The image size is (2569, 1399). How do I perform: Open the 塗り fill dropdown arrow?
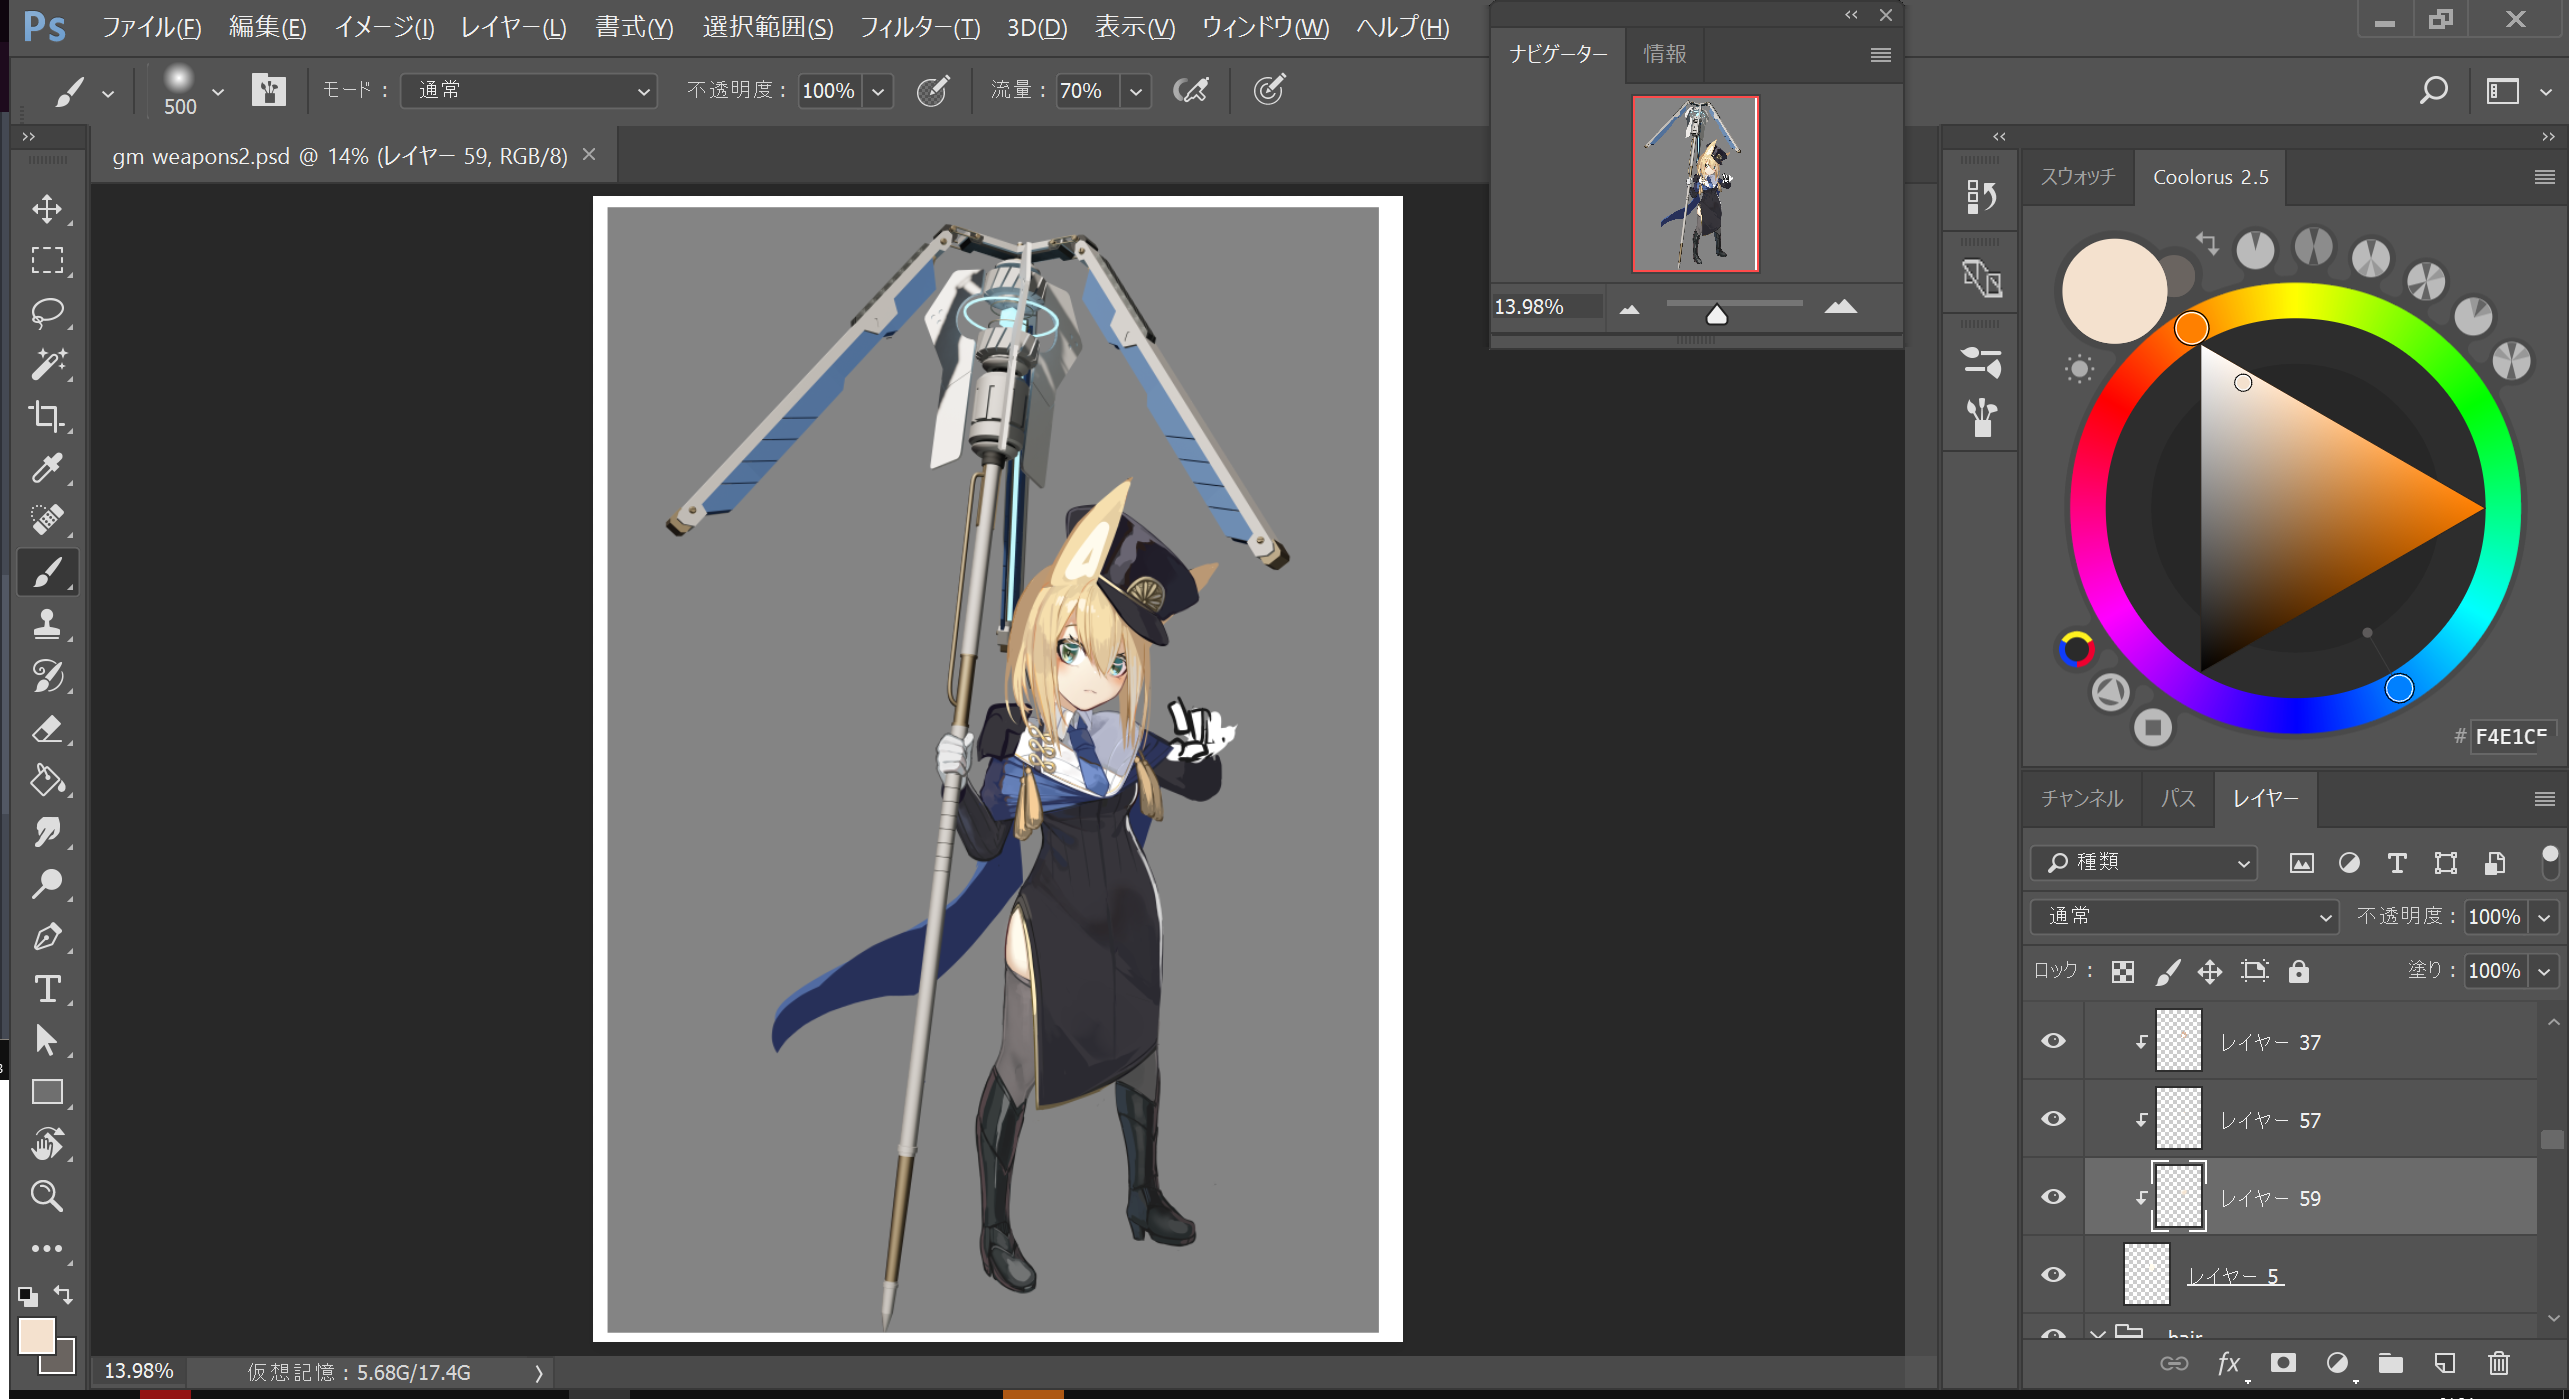[2544, 971]
